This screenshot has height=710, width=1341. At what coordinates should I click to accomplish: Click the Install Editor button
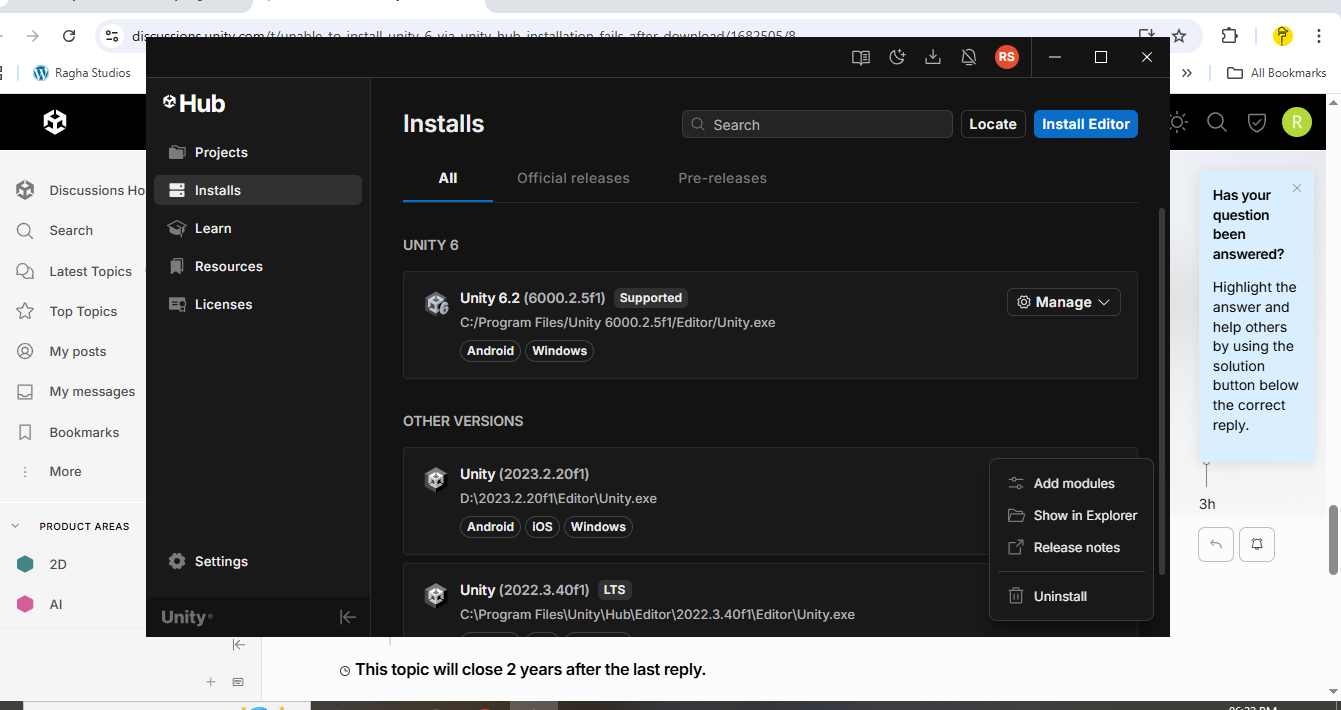[x=1085, y=123]
